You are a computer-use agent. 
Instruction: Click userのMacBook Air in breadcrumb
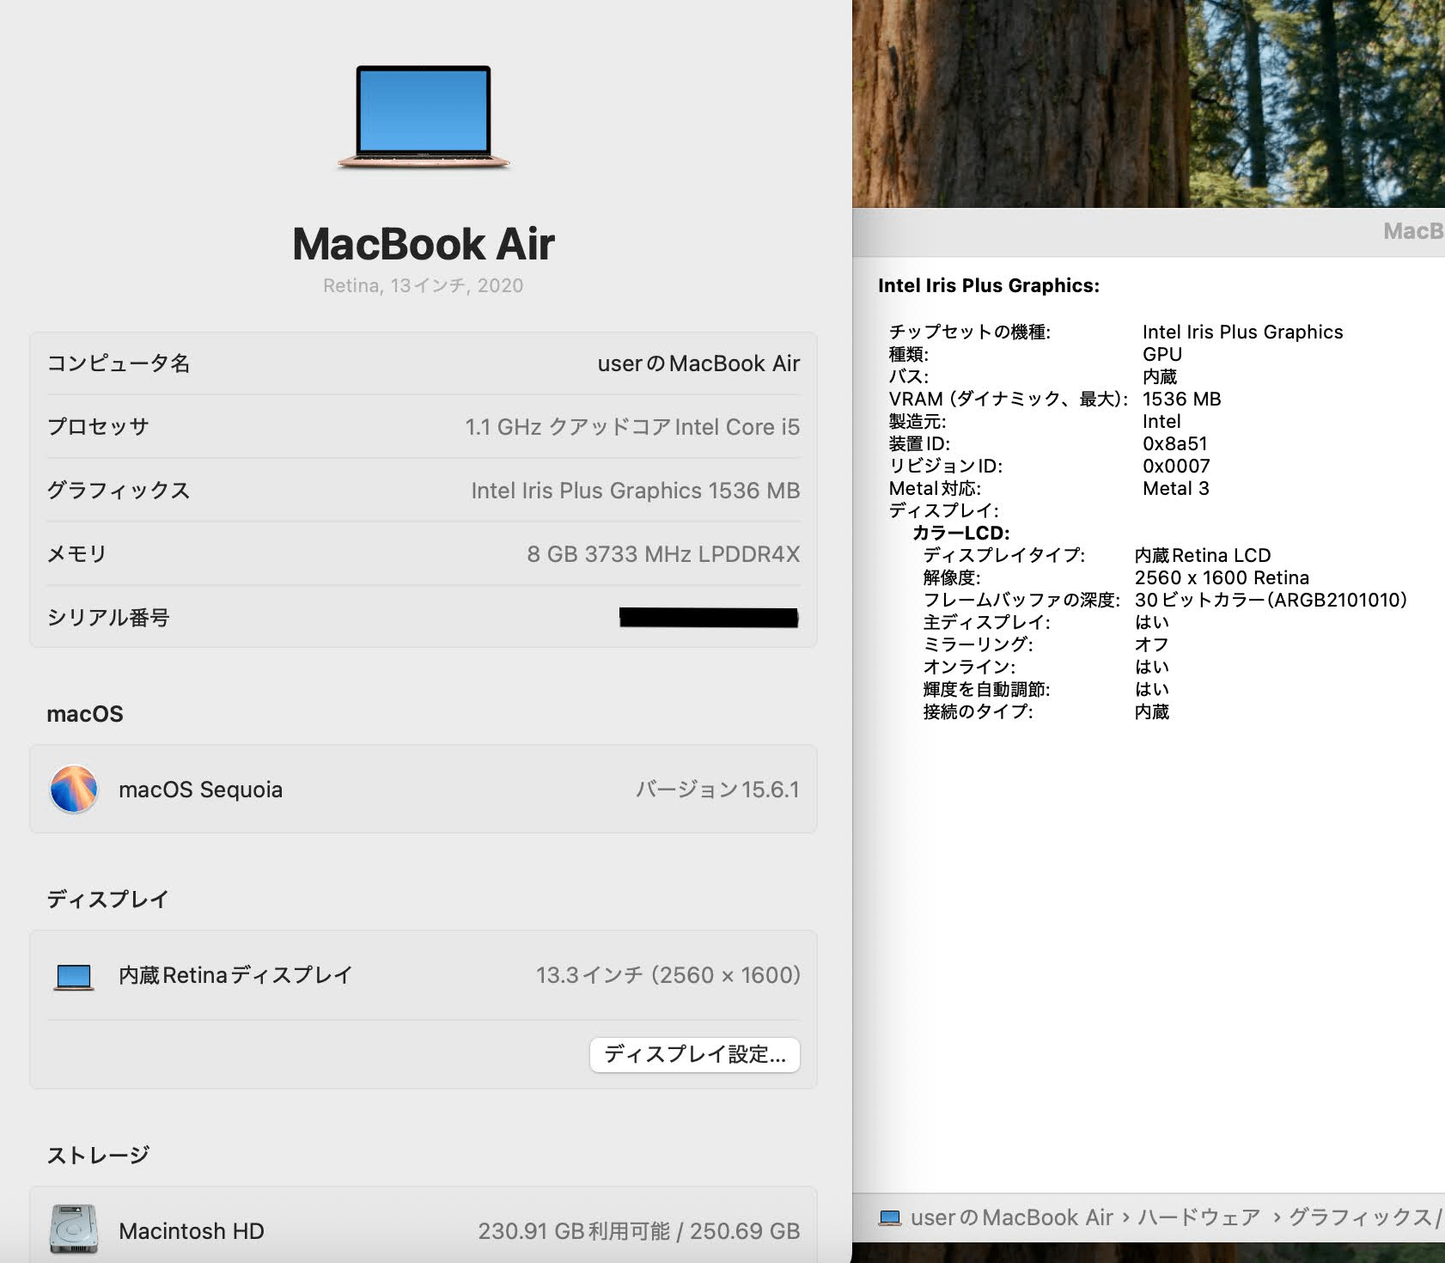coord(1012,1217)
